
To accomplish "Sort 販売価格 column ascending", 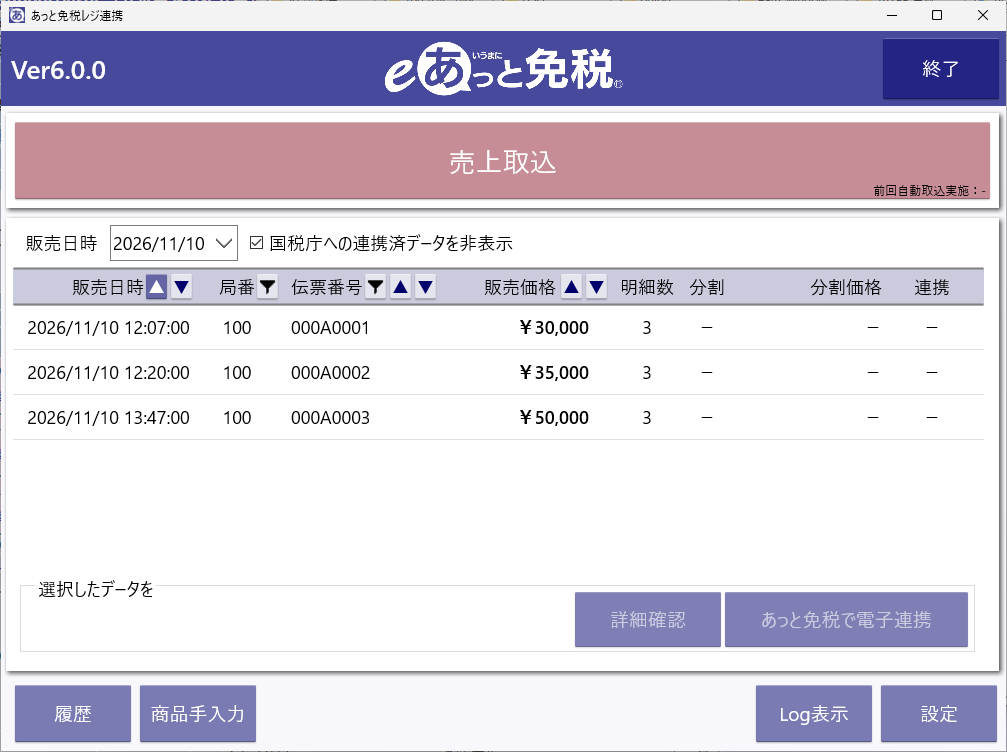I will [x=572, y=286].
